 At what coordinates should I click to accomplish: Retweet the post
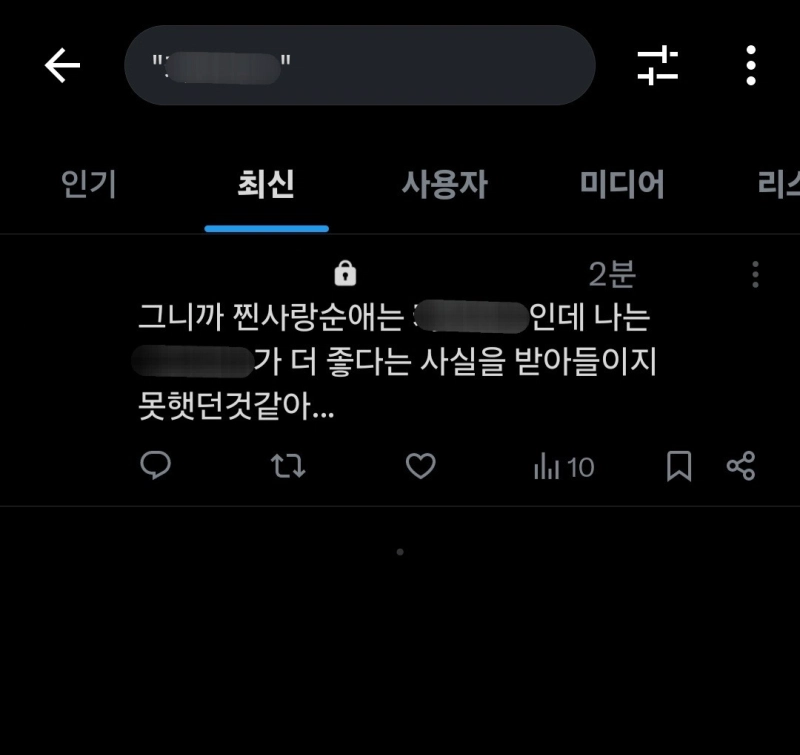point(288,466)
